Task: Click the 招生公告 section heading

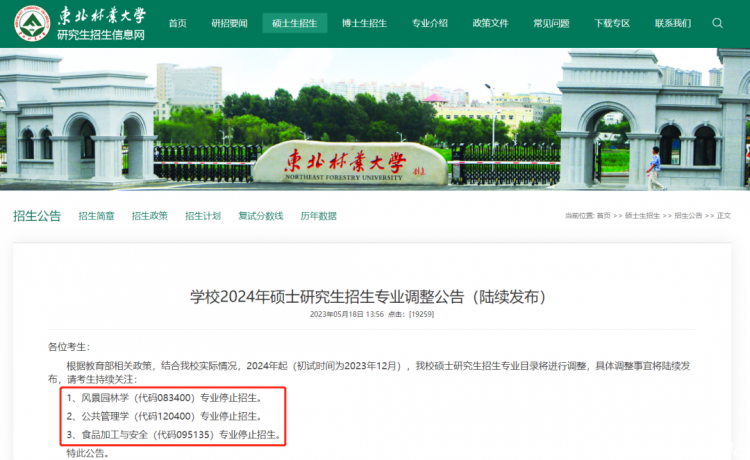Action: (x=37, y=216)
